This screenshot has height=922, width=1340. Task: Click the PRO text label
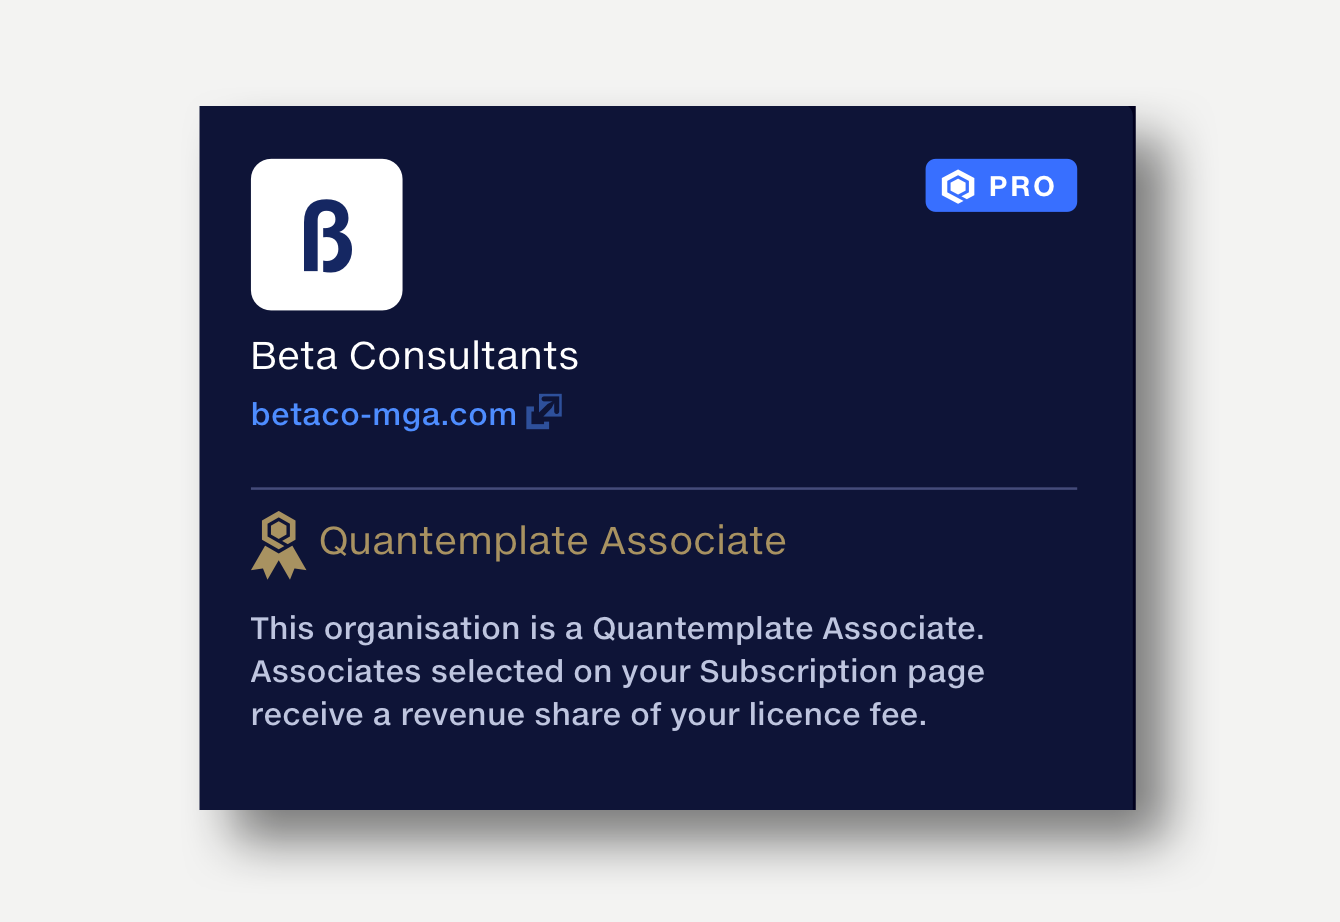(1022, 187)
